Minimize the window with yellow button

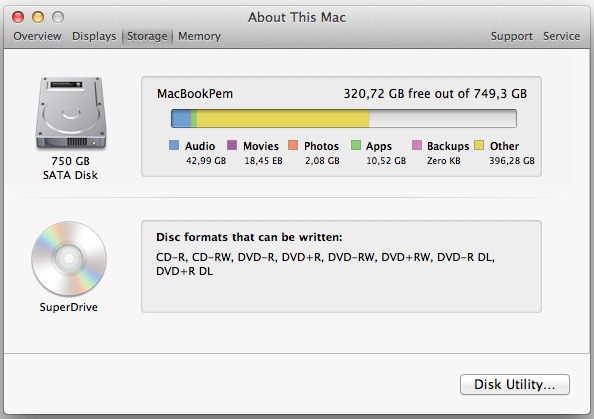coord(38,17)
